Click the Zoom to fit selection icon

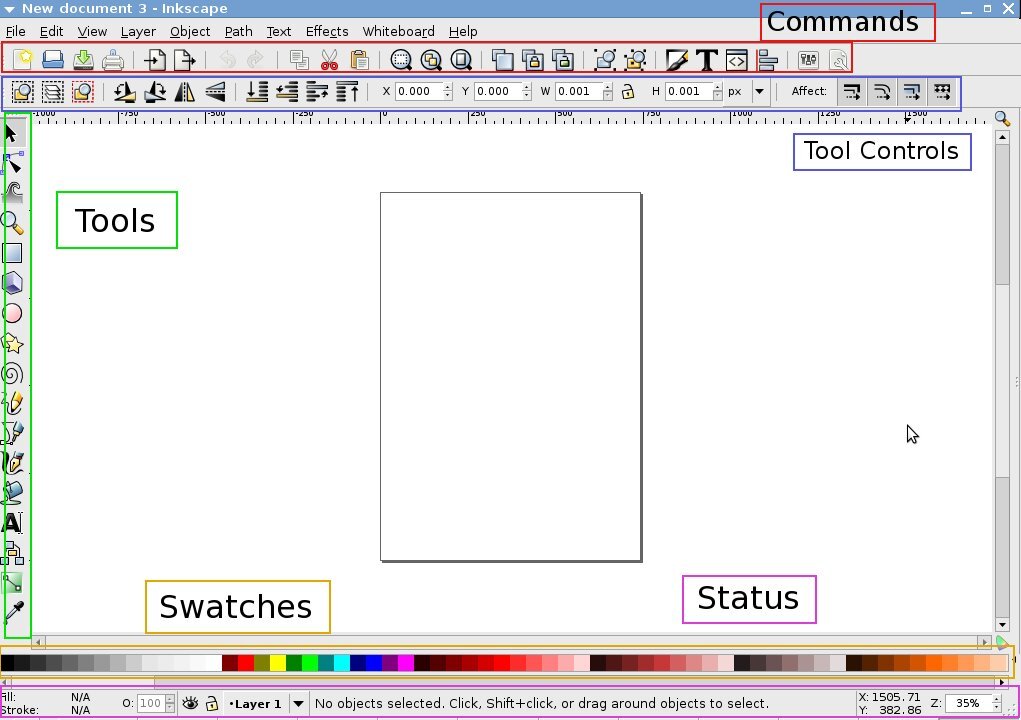tap(401, 60)
